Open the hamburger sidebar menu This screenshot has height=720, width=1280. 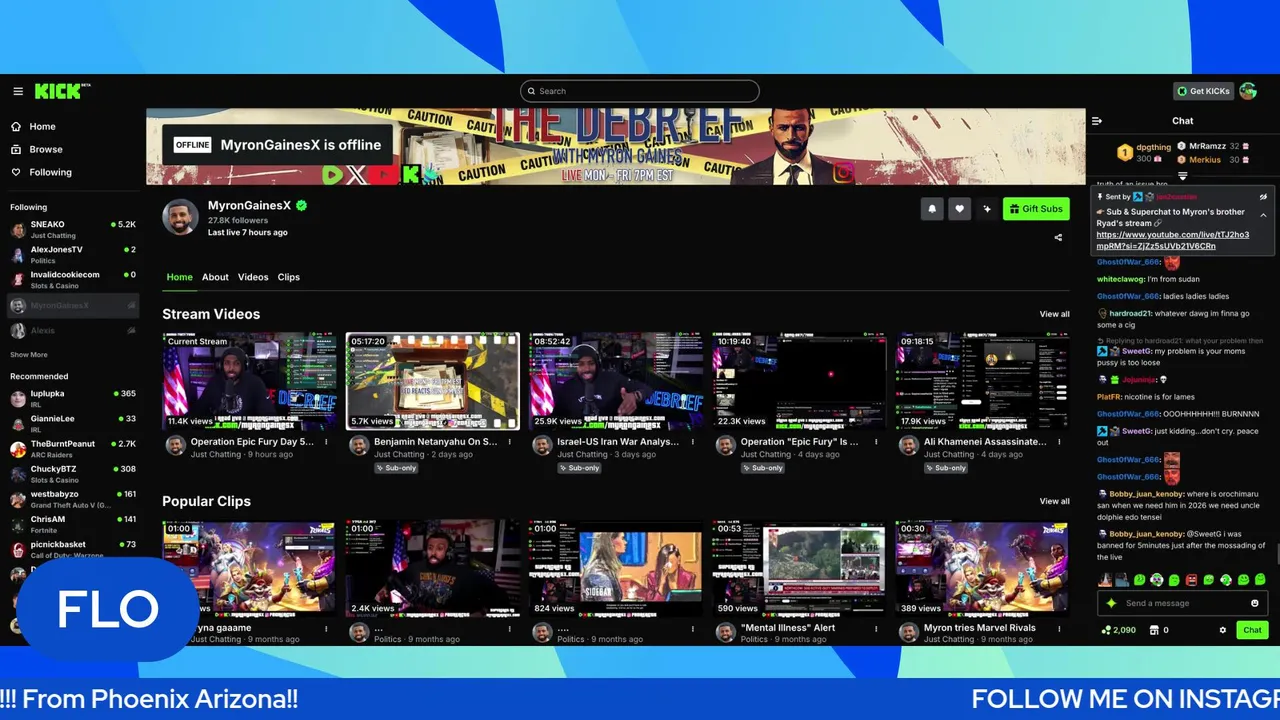coord(18,91)
